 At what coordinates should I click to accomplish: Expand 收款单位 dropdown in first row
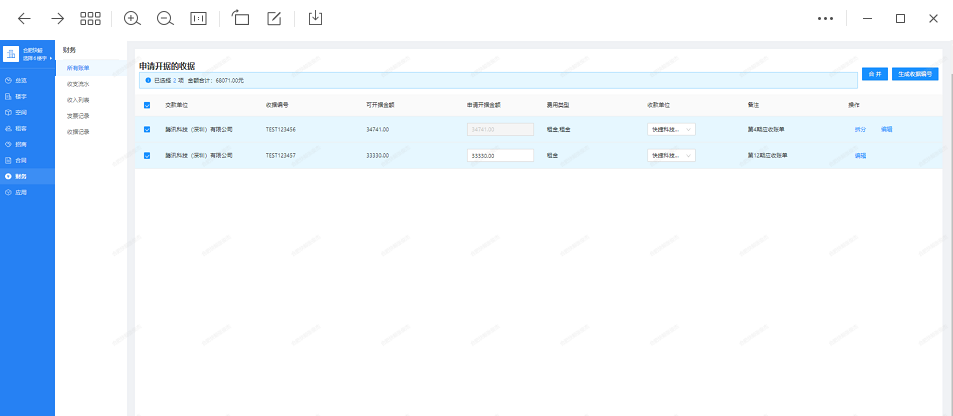pyautogui.click(x=671, y=129)
